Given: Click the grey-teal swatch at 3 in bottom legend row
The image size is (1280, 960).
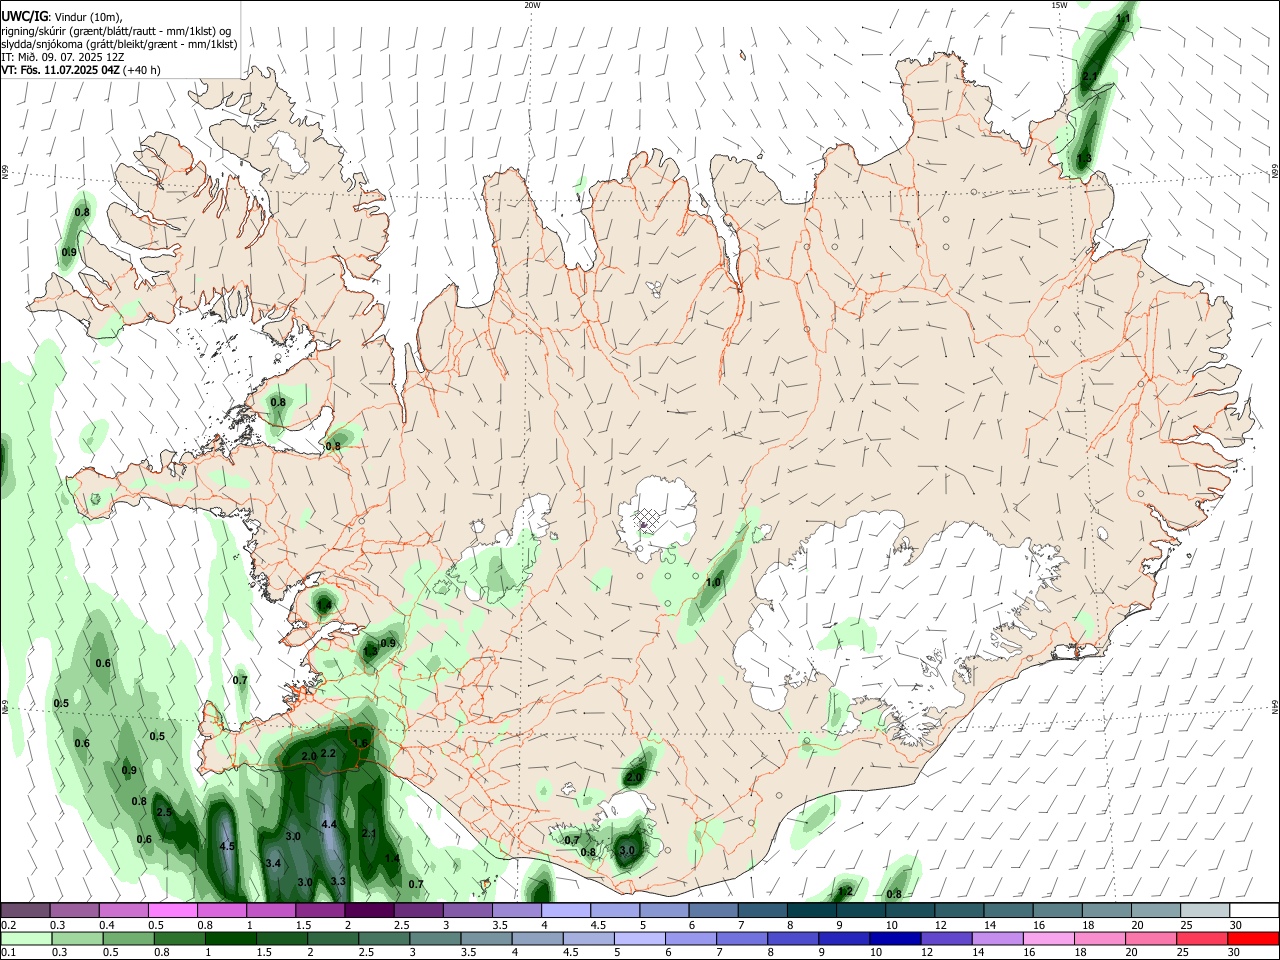Looking at the screenshot, I should coord(434,938).
